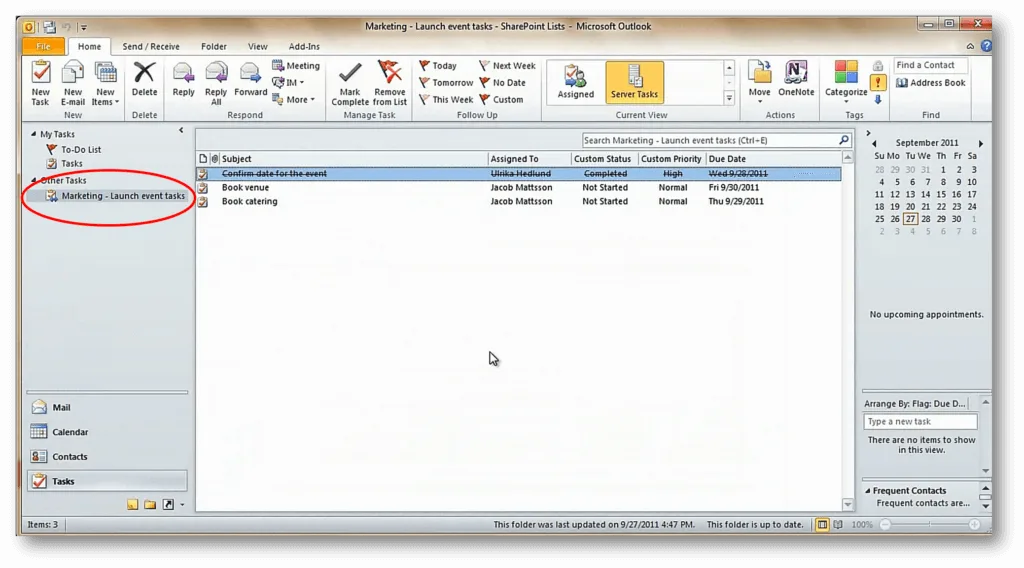This screenshot has width=1024, height=568.
Task: Open the To-Do List folder
Action: 74,150
